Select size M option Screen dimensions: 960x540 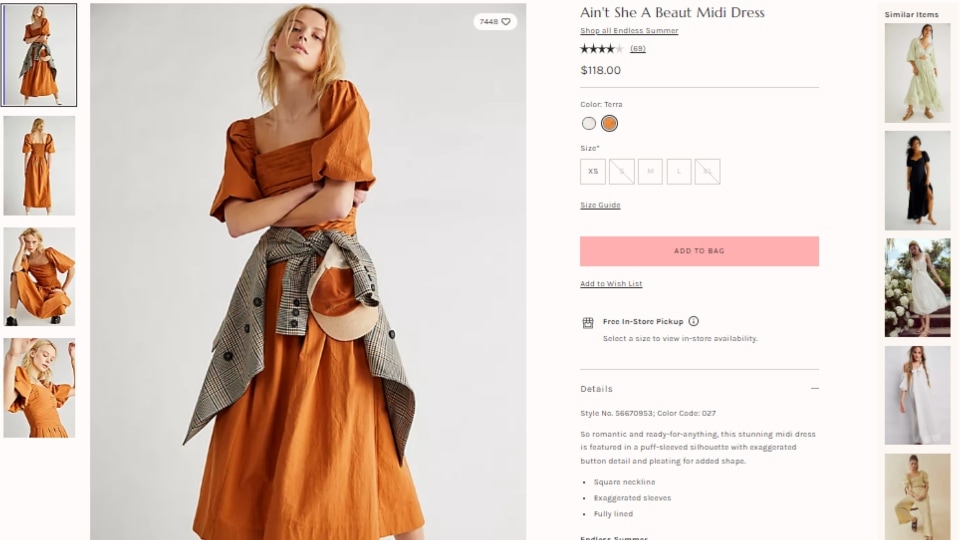(x=650, y=171)
